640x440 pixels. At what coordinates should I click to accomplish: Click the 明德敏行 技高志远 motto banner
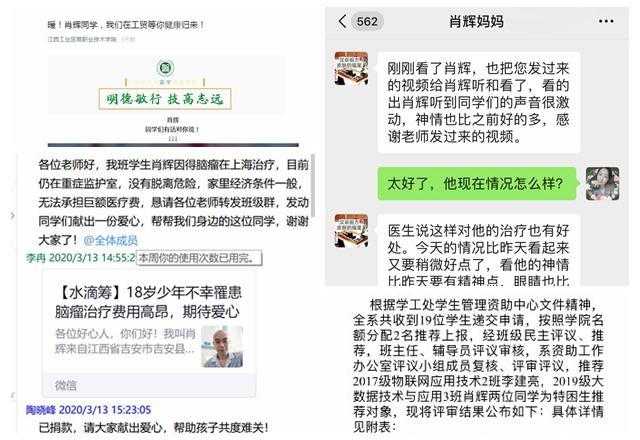pos(165,99)
